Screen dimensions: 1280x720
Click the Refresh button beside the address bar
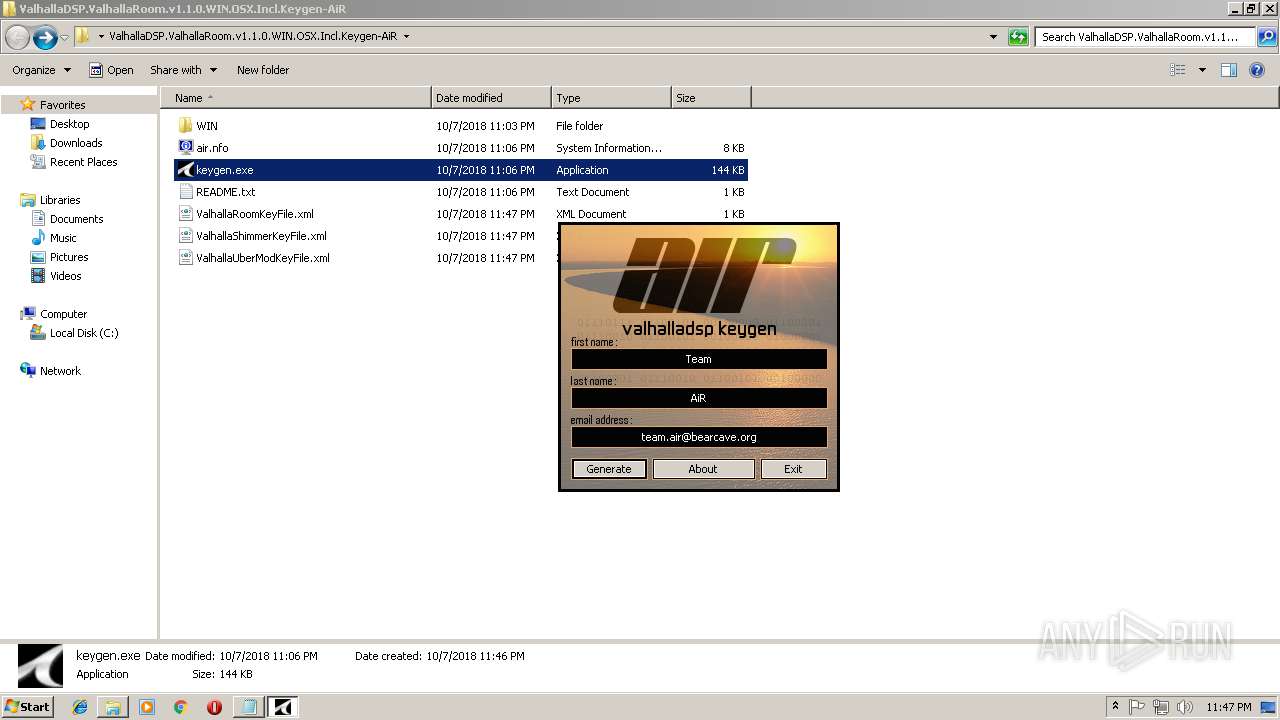pos(1018,37)
